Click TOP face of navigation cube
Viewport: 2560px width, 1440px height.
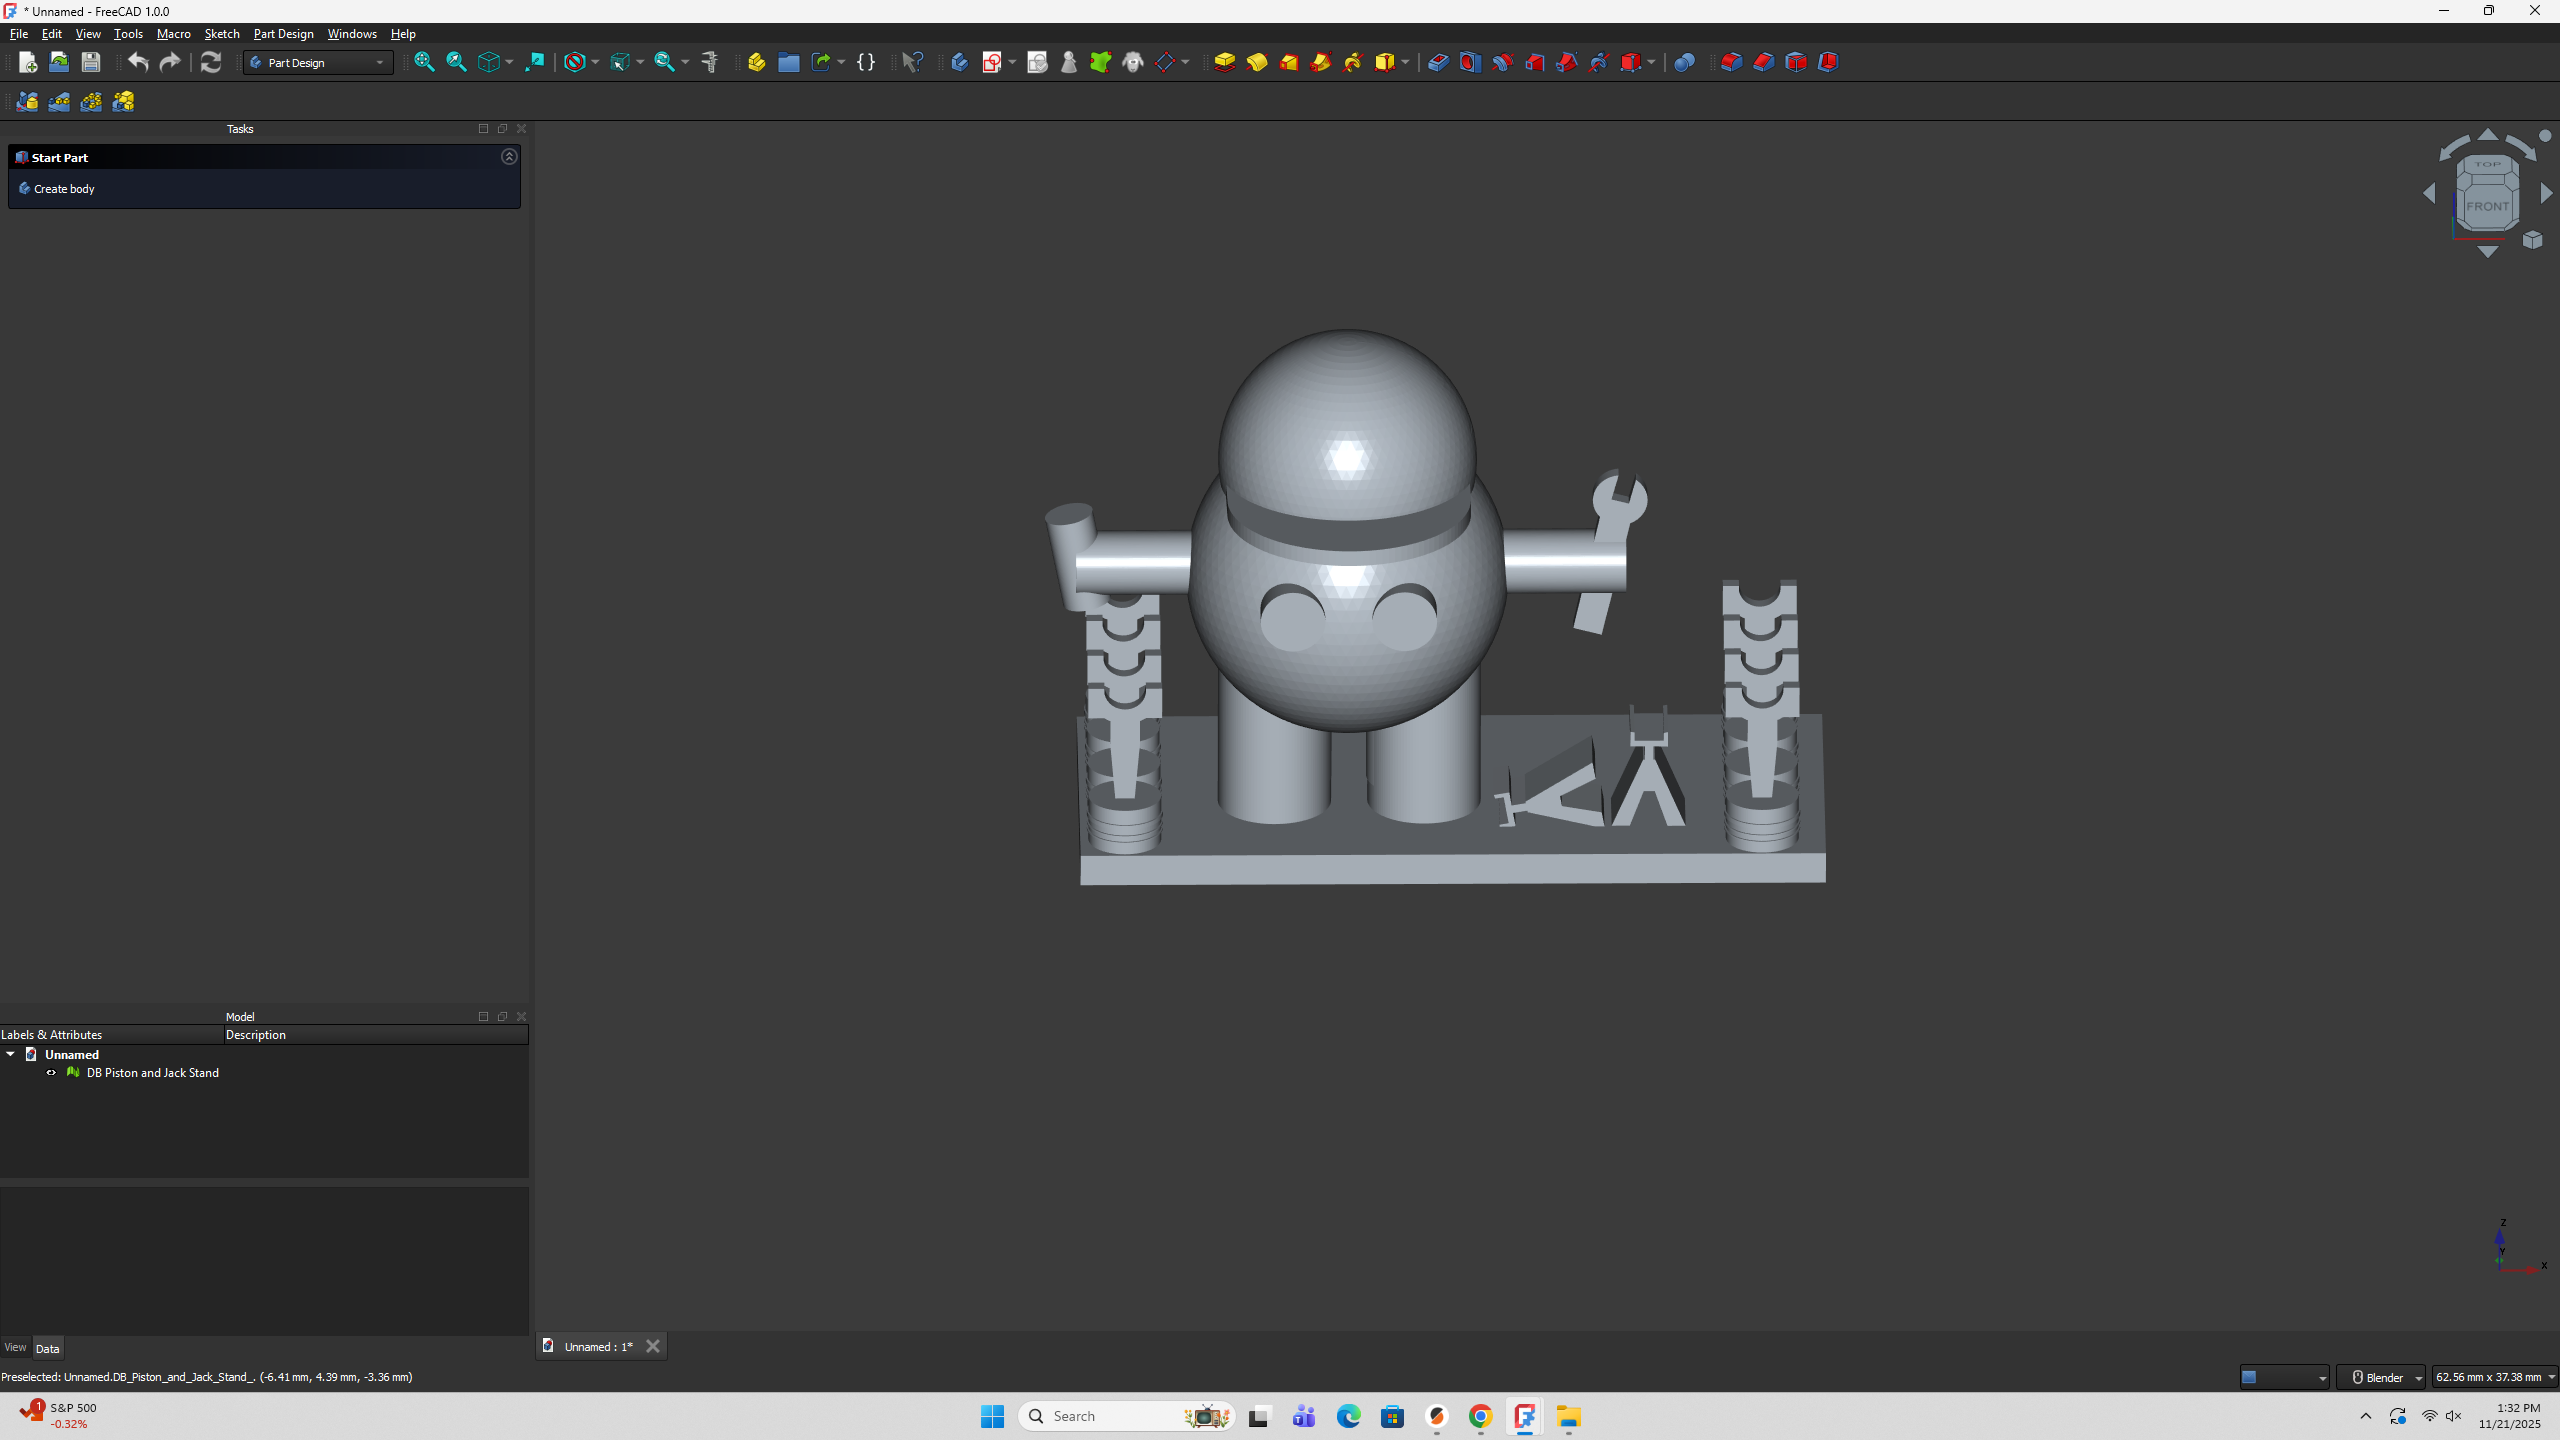point(2487,165)
